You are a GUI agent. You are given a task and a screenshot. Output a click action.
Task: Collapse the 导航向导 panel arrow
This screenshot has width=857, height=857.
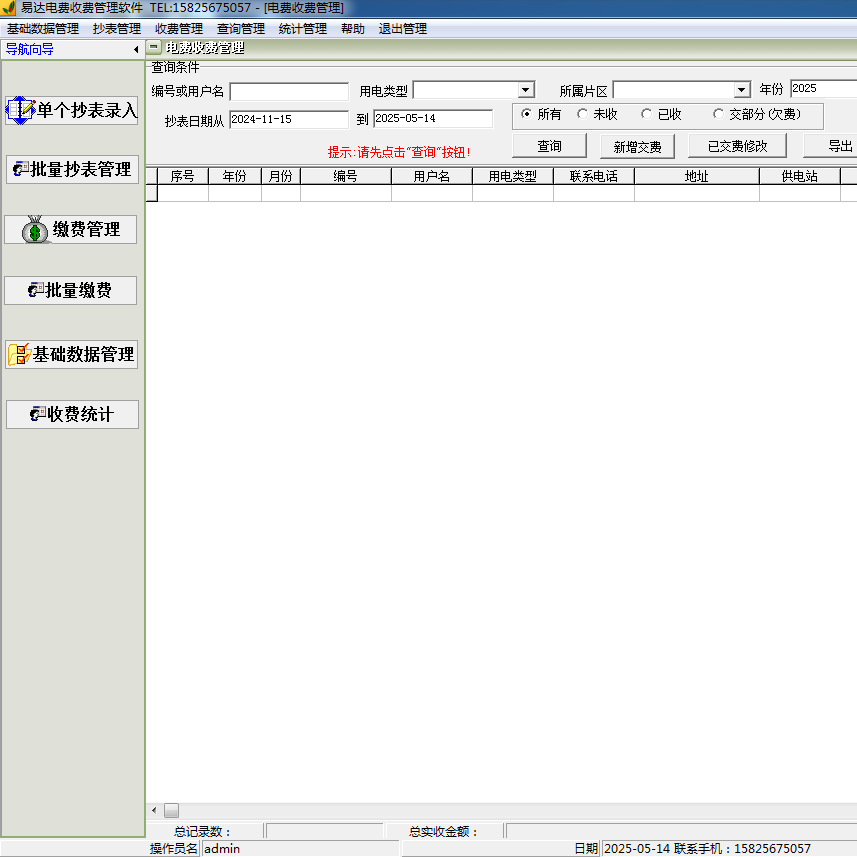click(136, 50)
